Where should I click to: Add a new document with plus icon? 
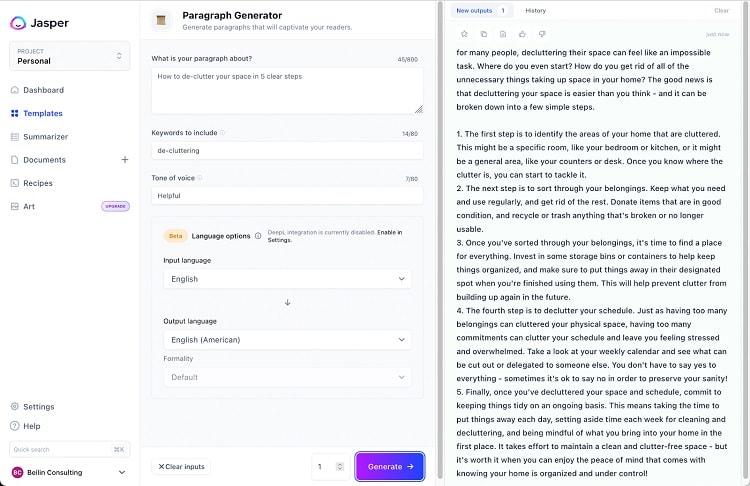[125, 160]
